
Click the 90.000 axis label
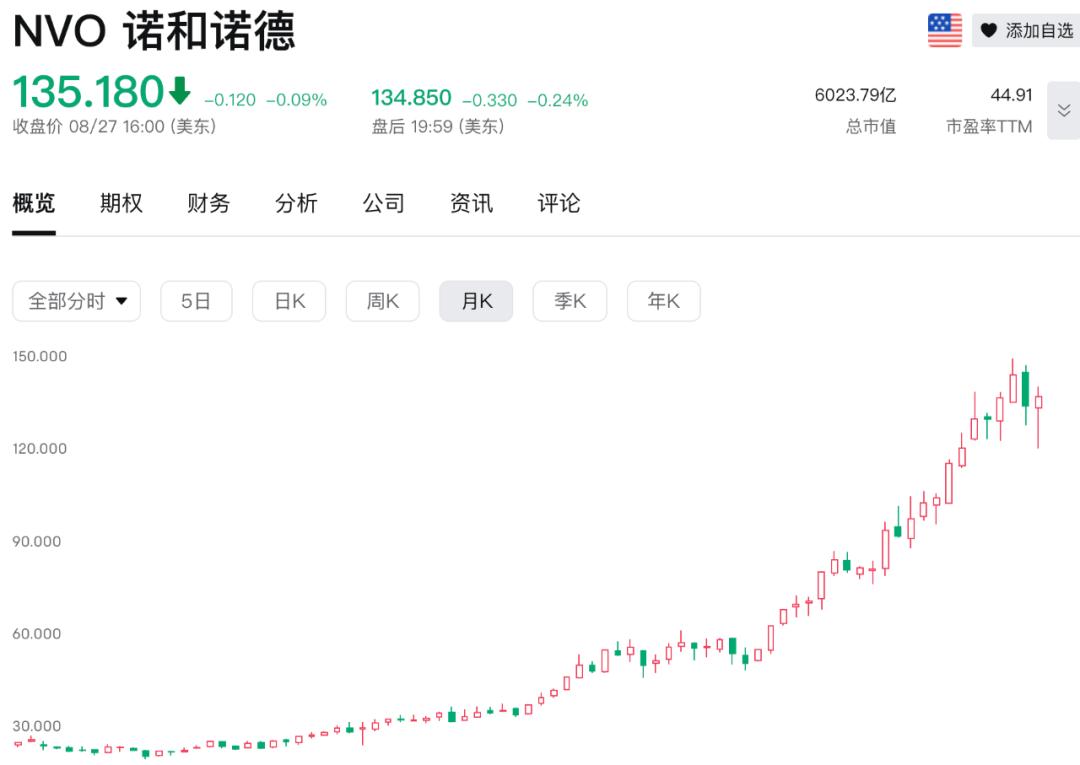(37, 542)
